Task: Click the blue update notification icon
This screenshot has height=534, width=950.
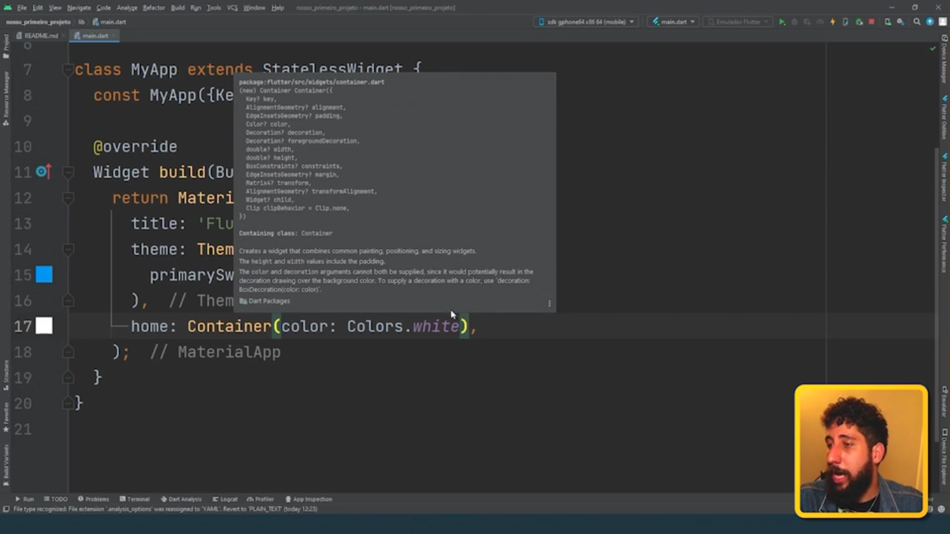Action: pos(930,22)
